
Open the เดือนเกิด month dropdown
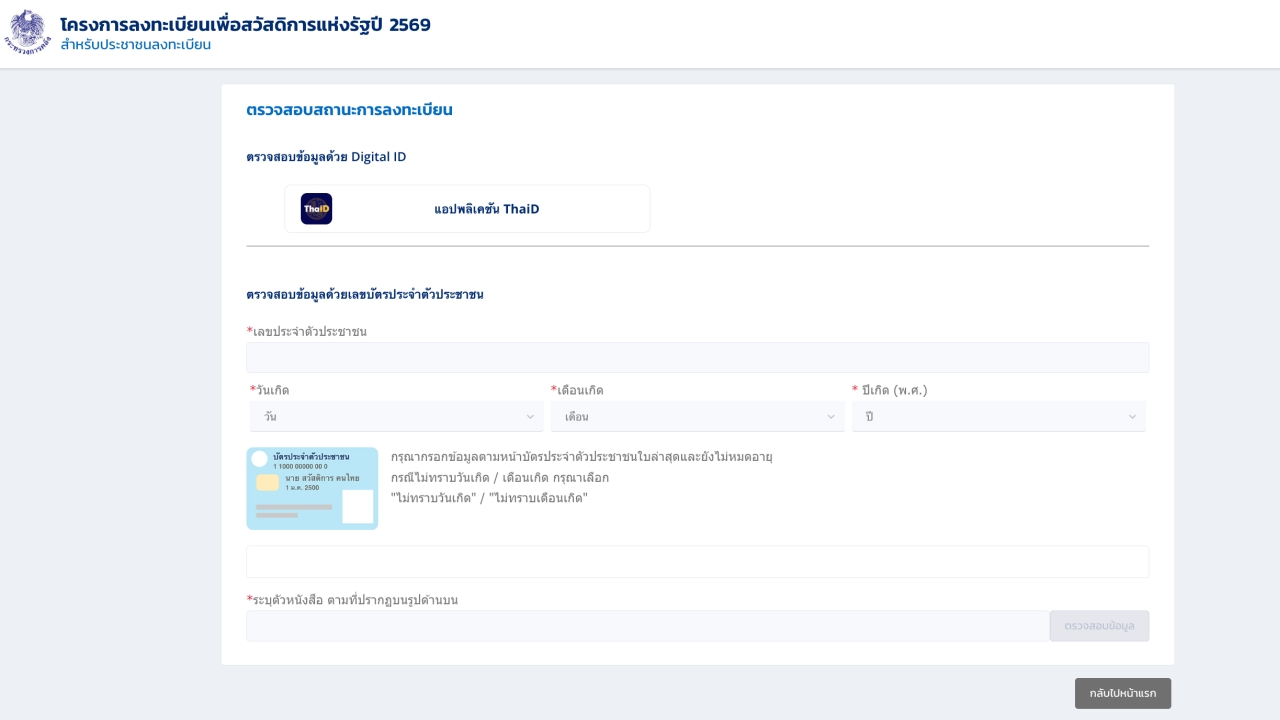pos(697,416)
